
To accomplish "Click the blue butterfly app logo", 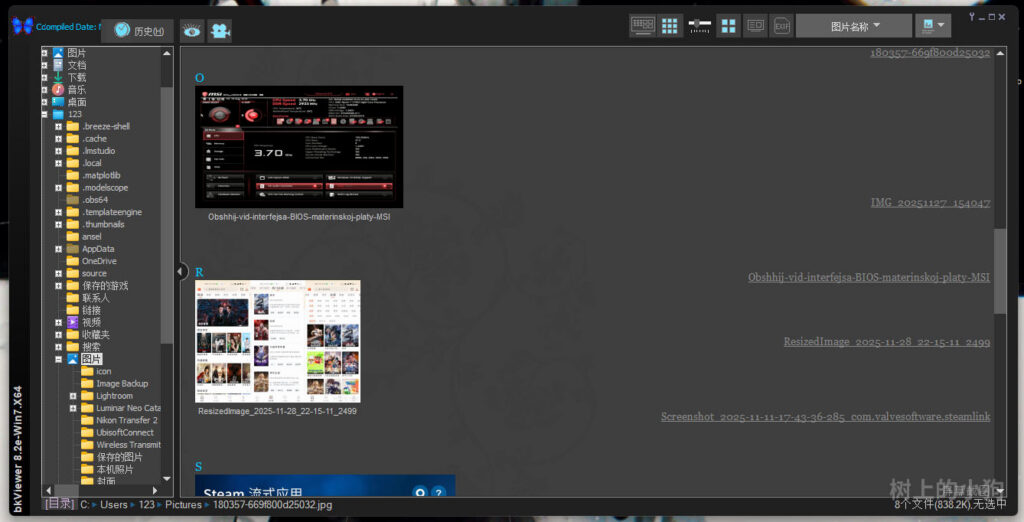I will [21, 26].
